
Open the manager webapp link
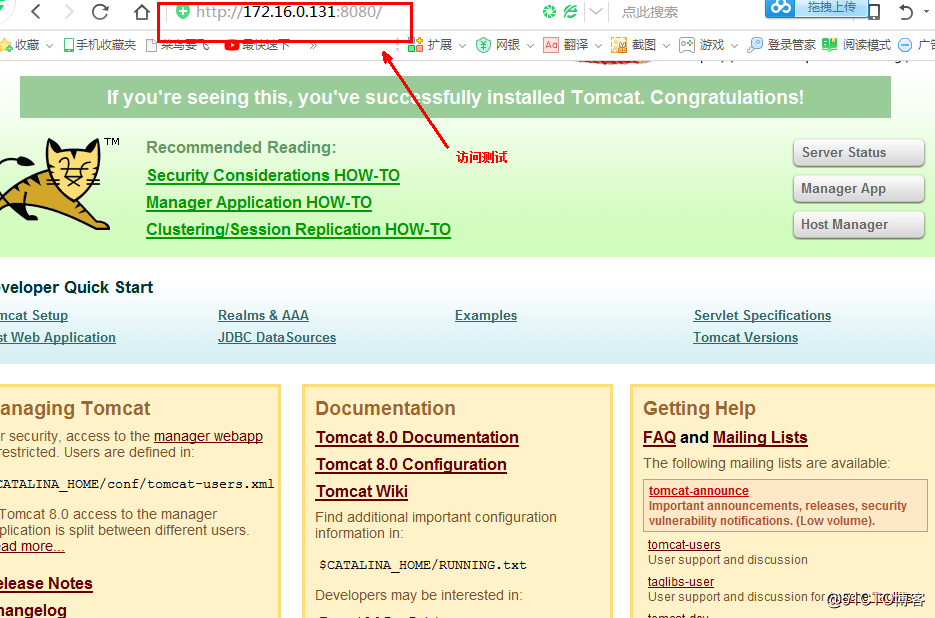click(x=208, y=436)
